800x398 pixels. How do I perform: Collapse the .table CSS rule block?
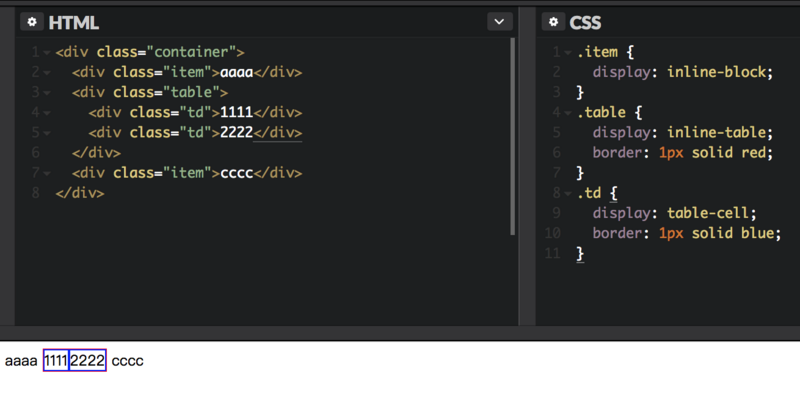coord(569,113)
